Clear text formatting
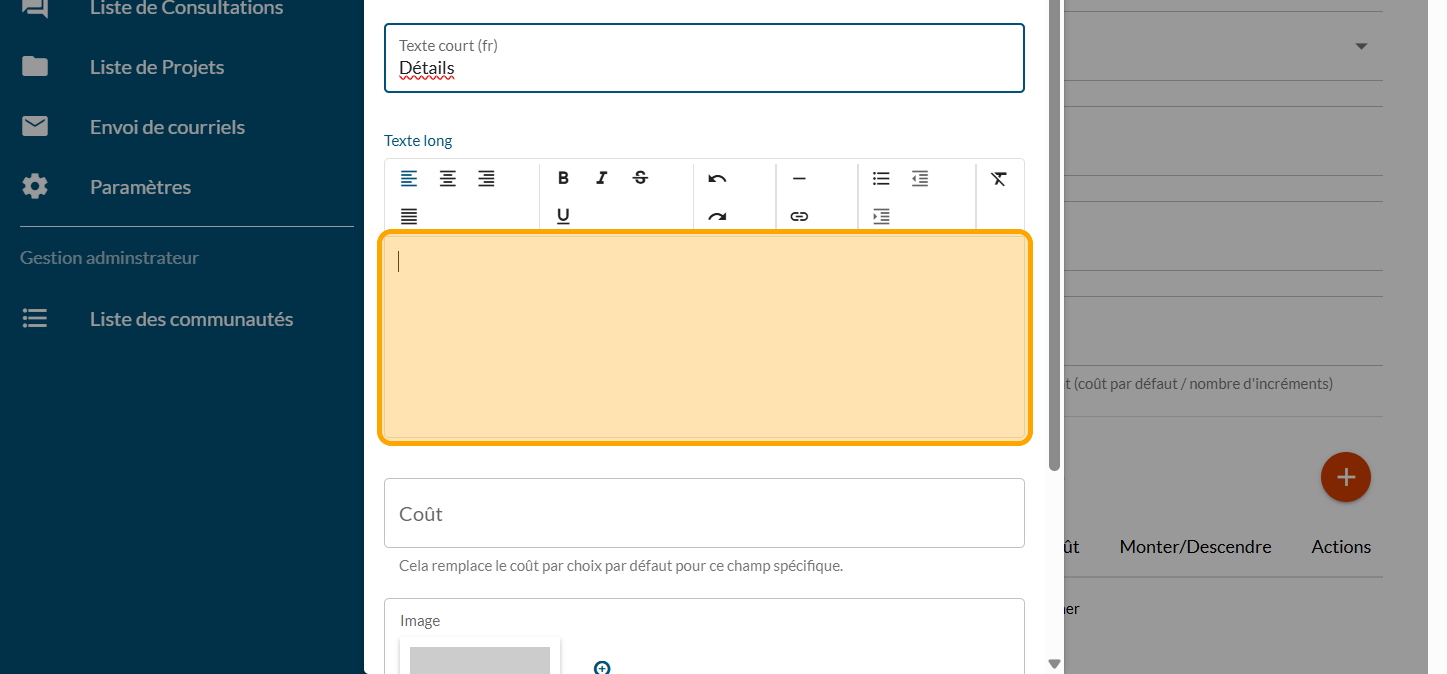 [x=999, y=179]
